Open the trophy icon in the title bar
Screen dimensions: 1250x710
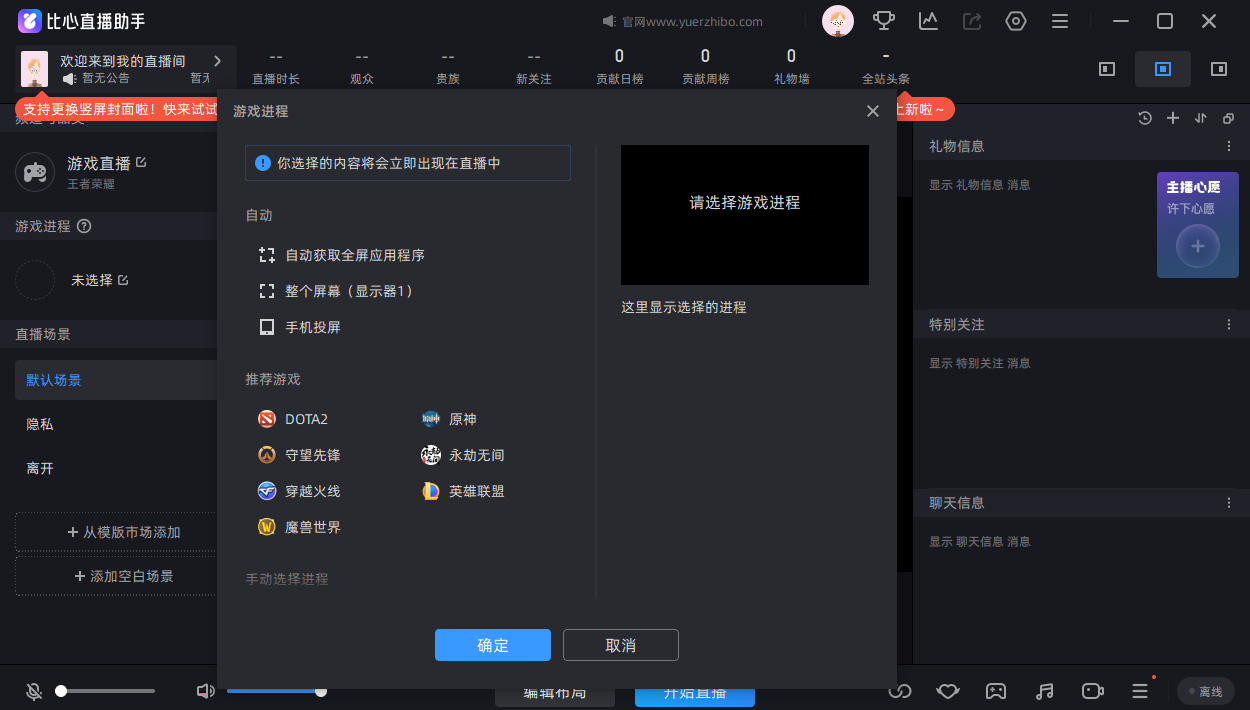884,21
